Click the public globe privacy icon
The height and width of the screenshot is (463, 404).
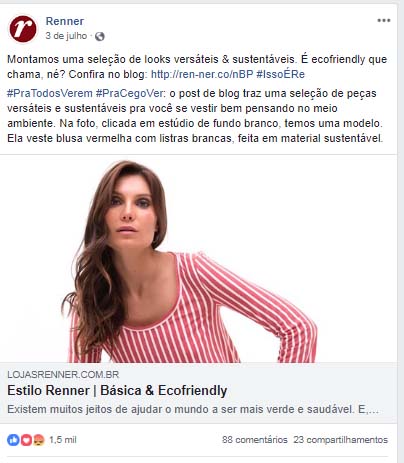100,36
